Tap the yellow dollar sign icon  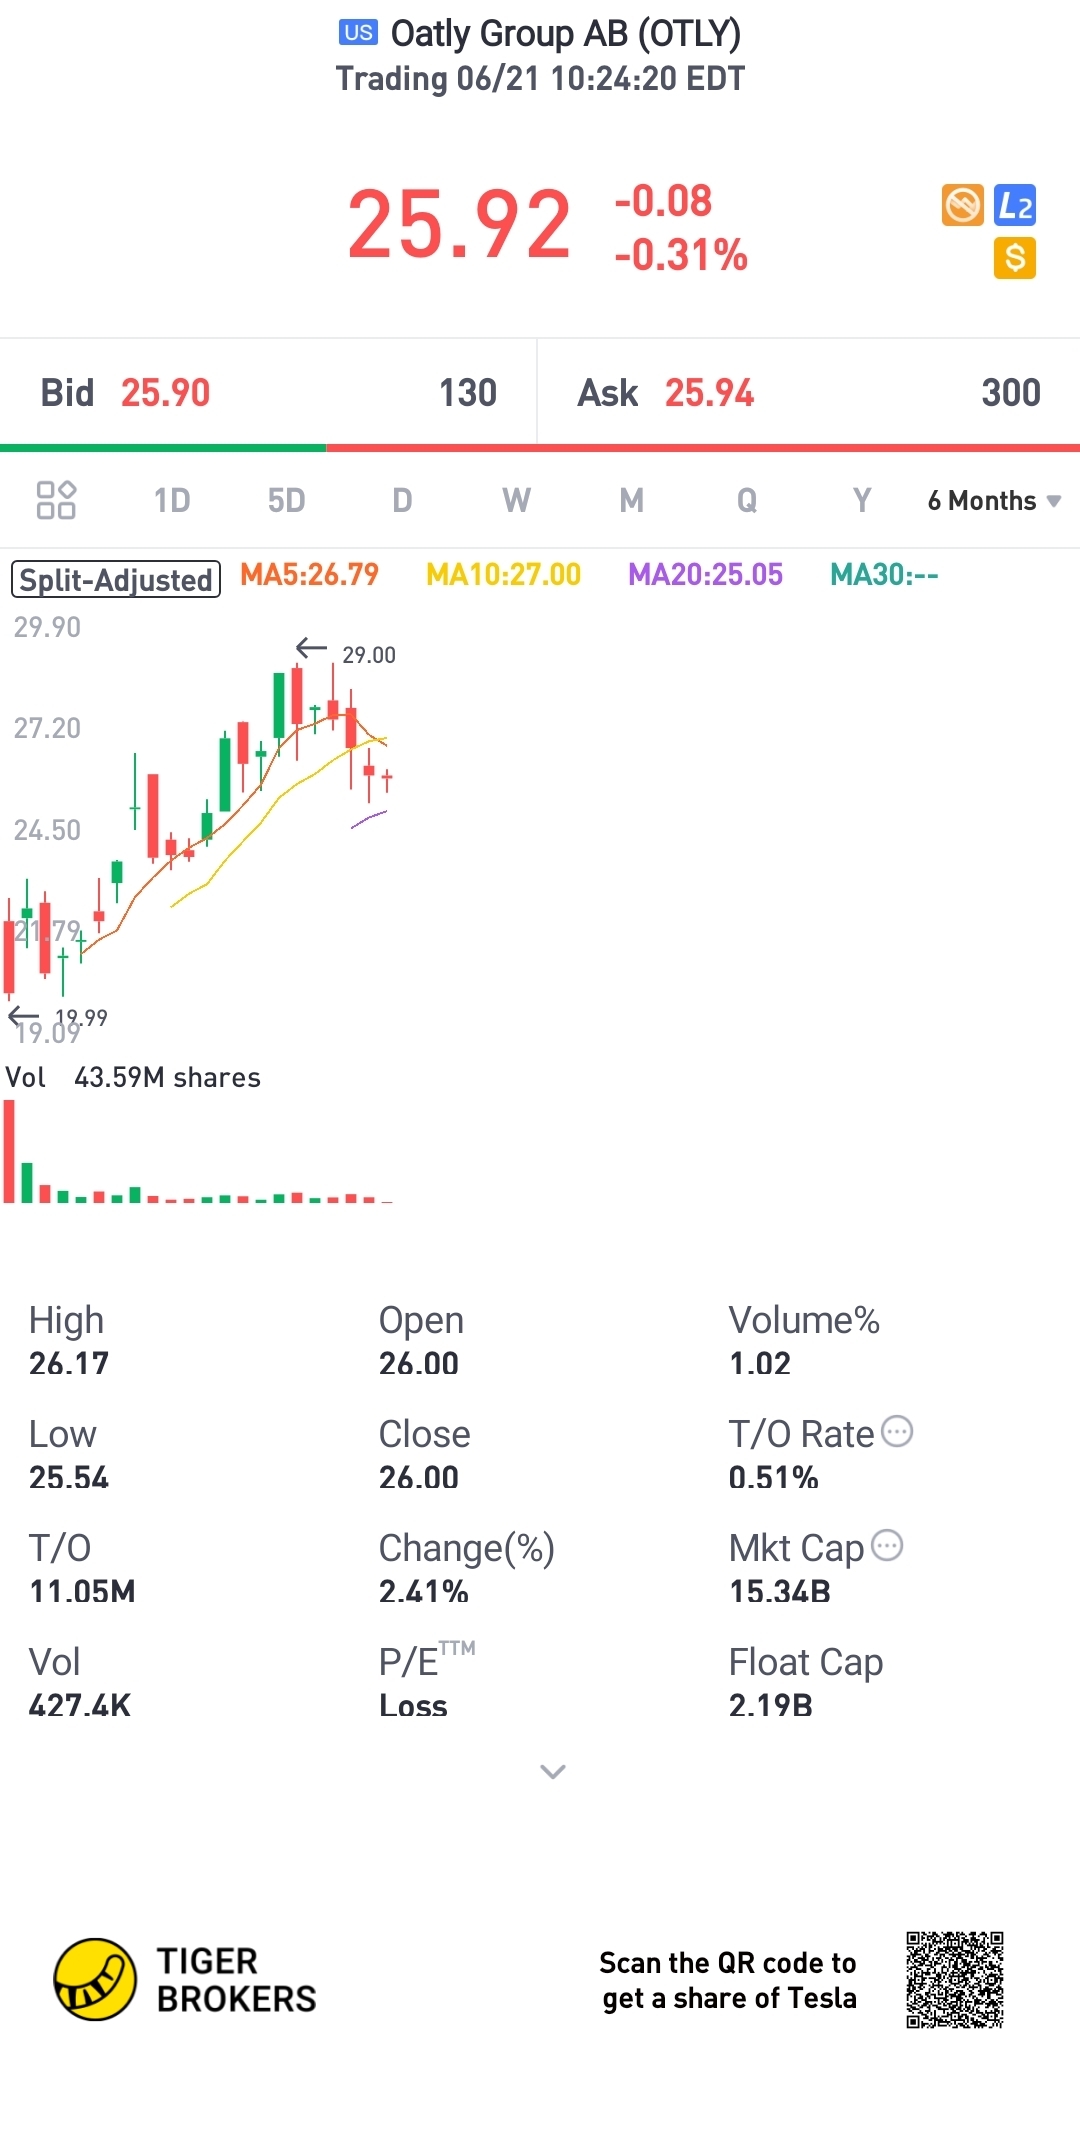click(x=1015, y=258)
